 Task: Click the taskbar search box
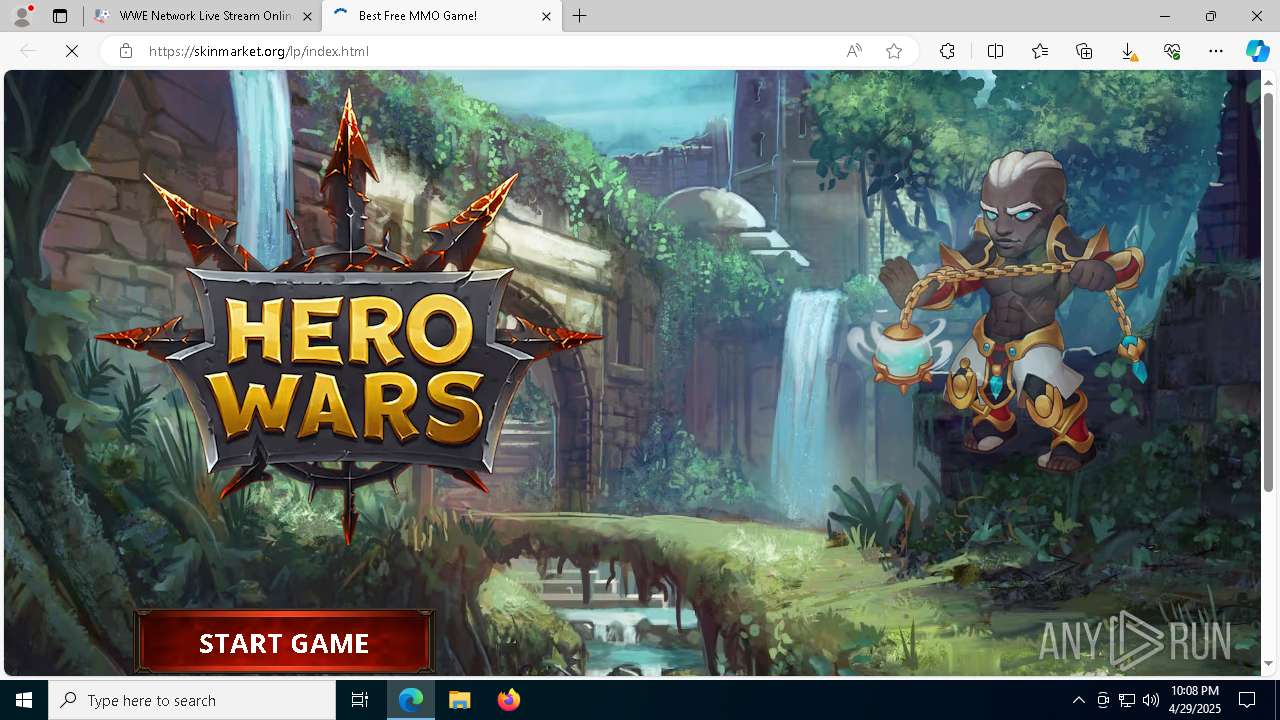pyautogui.click(x=192, y=700)
